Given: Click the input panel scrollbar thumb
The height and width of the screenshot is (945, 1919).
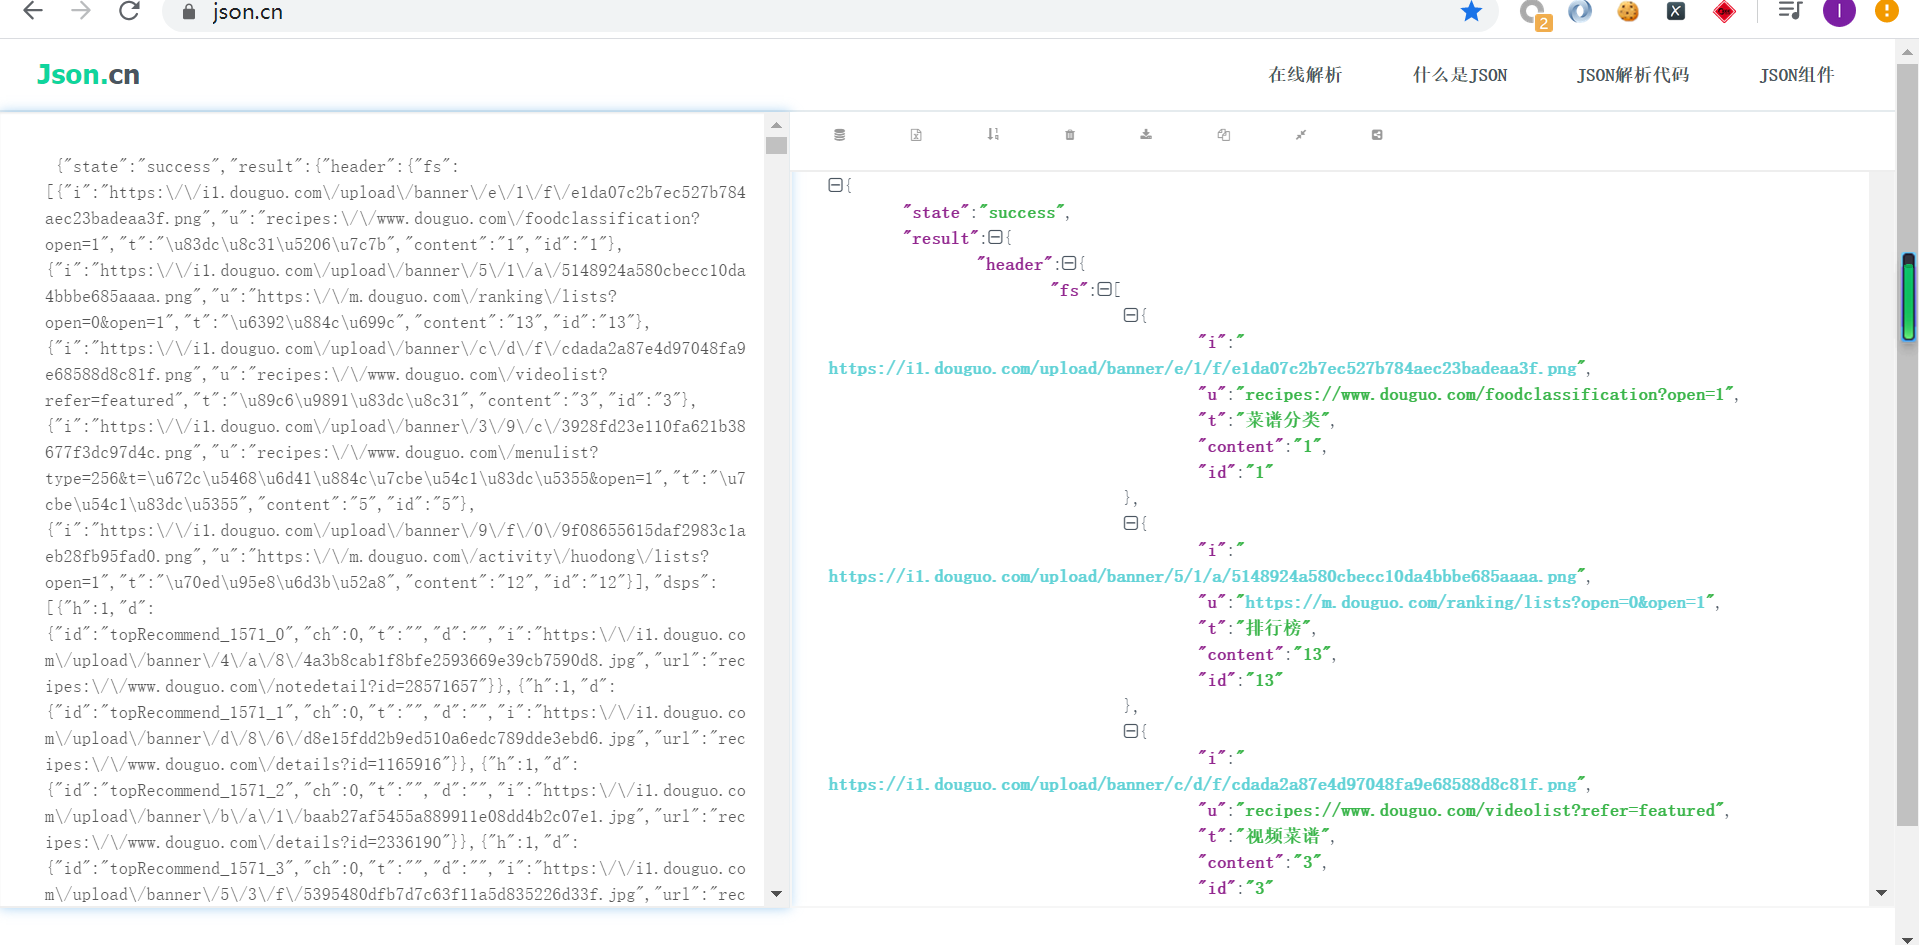Looking at the screenshot, I should [x=776, y=146].
